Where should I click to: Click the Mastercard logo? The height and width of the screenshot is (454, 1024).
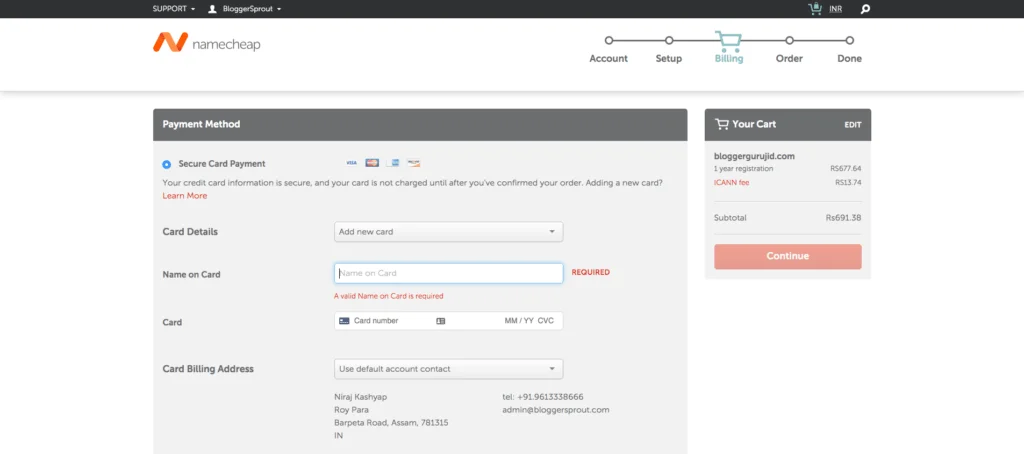[372, 163]
